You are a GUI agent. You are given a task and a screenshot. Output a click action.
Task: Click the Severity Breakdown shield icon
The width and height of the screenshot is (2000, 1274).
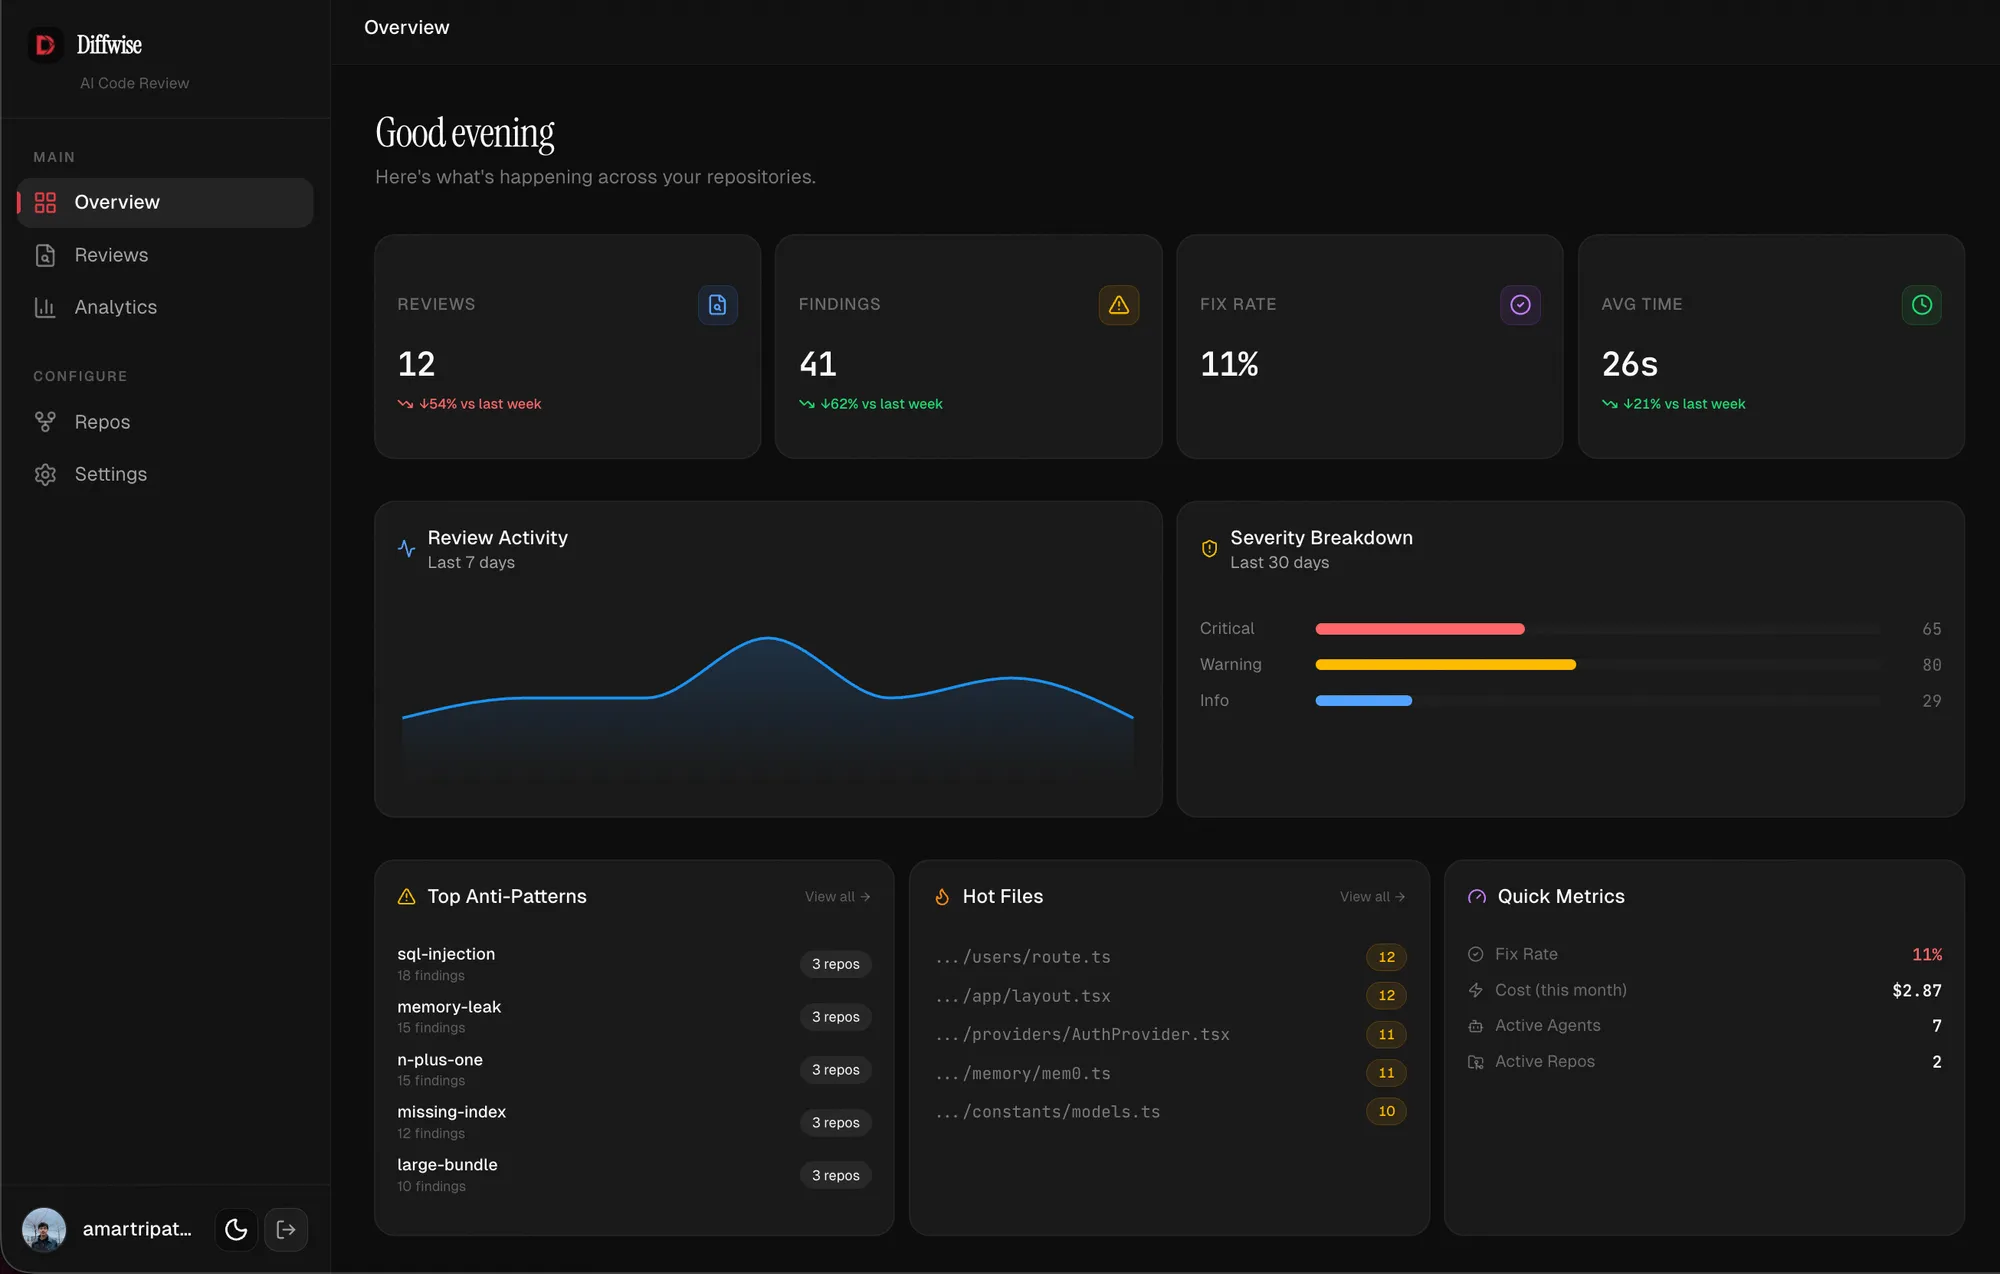pyautogui.click(x=1209, y=548)
